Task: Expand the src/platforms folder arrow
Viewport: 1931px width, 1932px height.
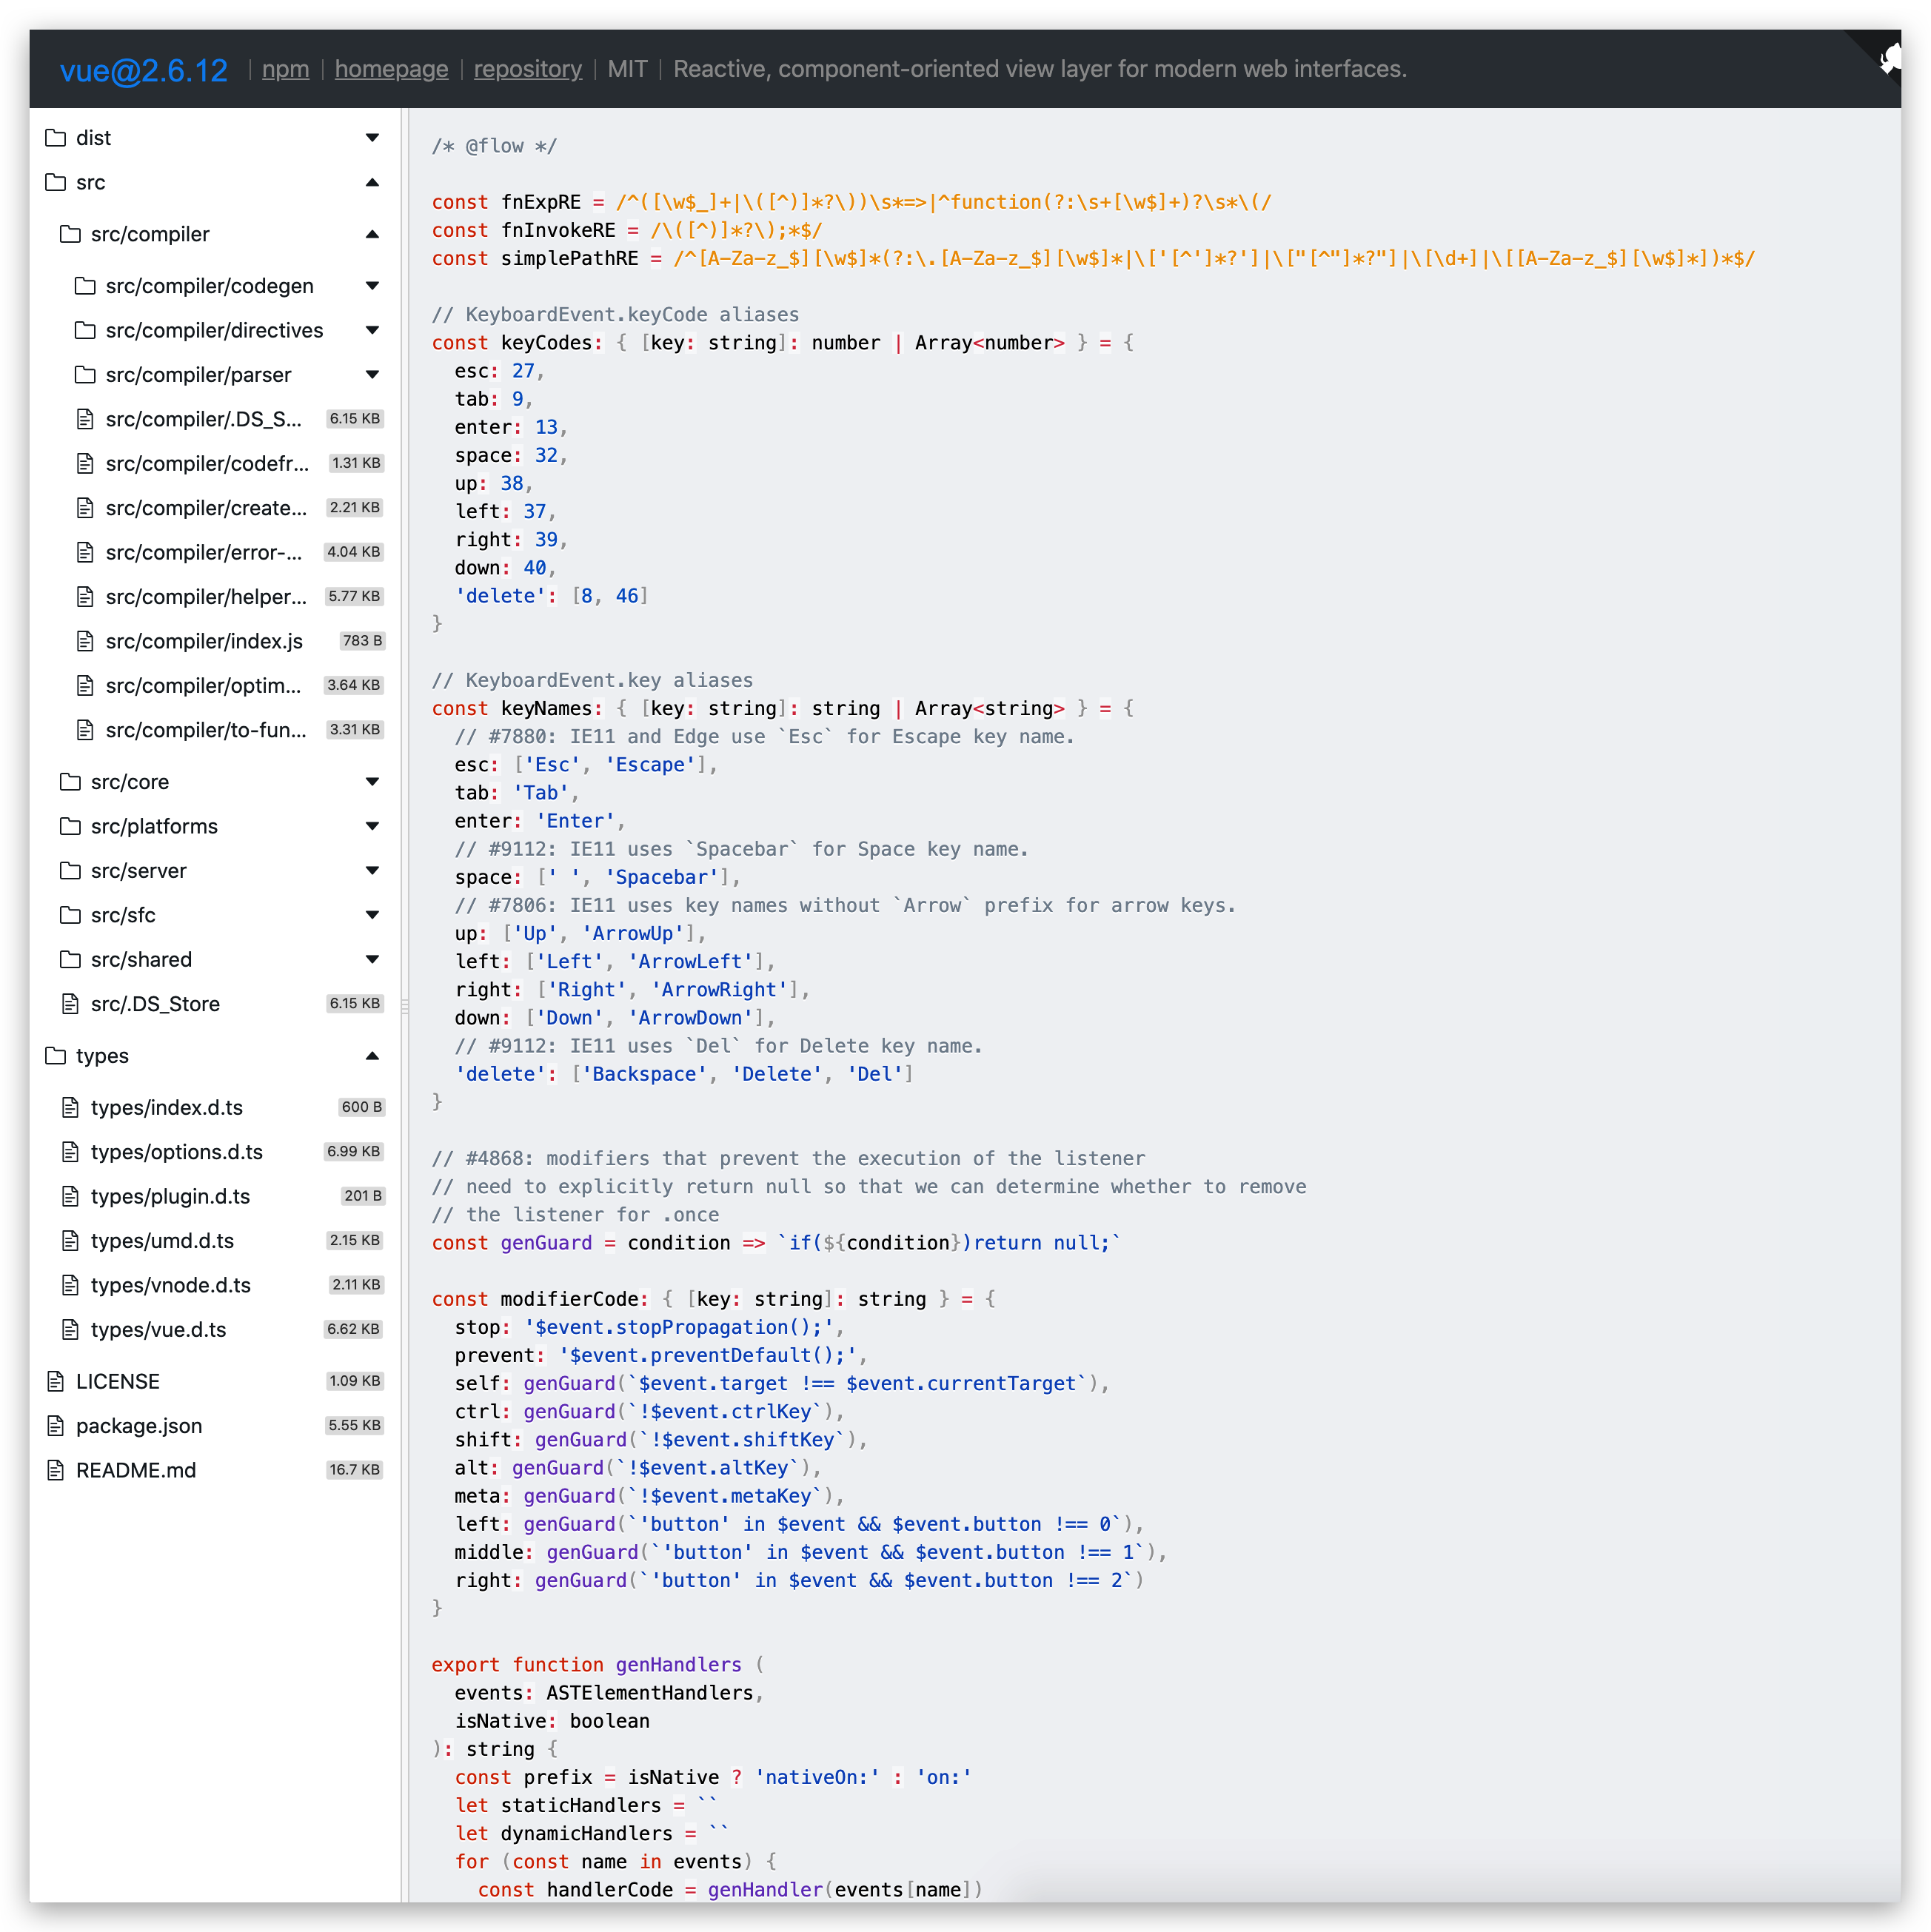Action: pos(372,826)
